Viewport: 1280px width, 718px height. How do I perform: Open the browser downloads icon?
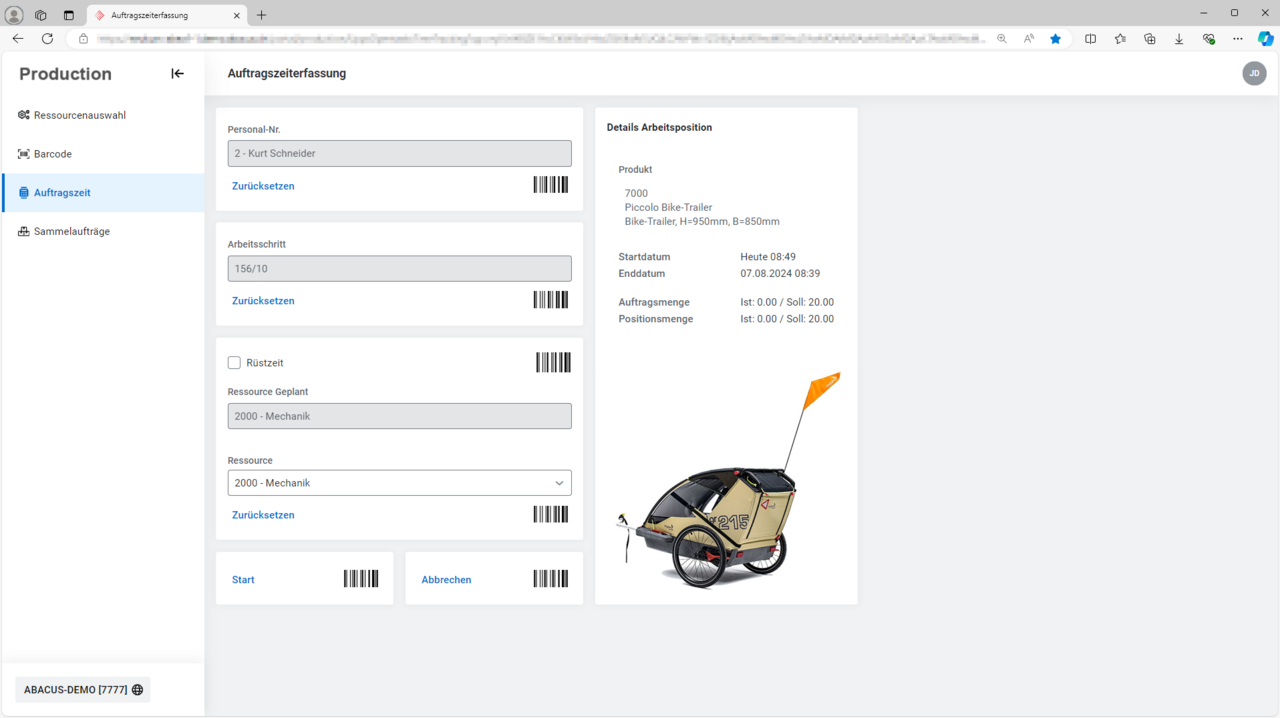click(x=1179, y=39)
